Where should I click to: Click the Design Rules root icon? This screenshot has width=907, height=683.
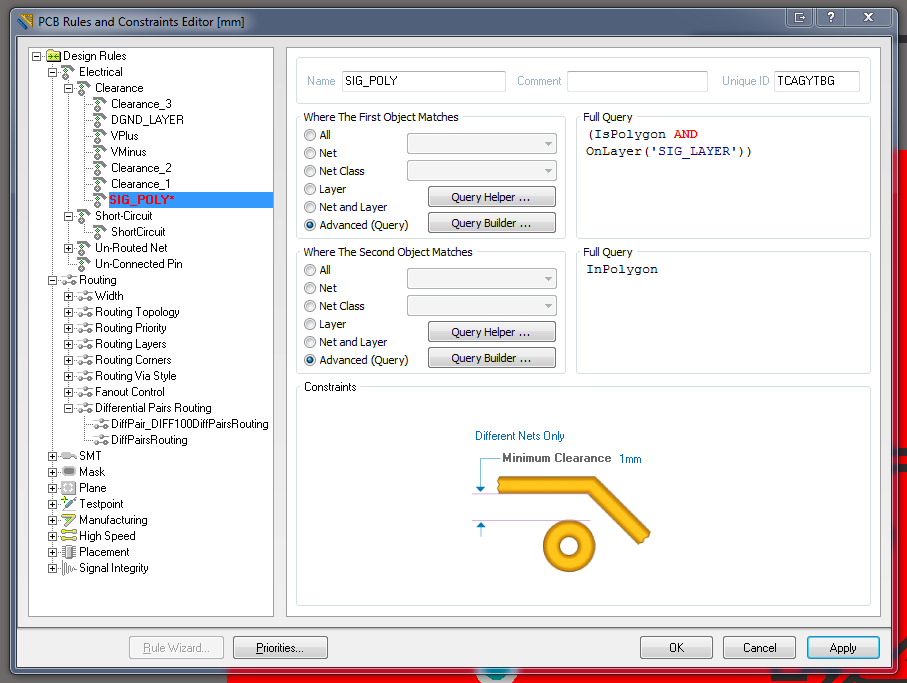(53, 56)
